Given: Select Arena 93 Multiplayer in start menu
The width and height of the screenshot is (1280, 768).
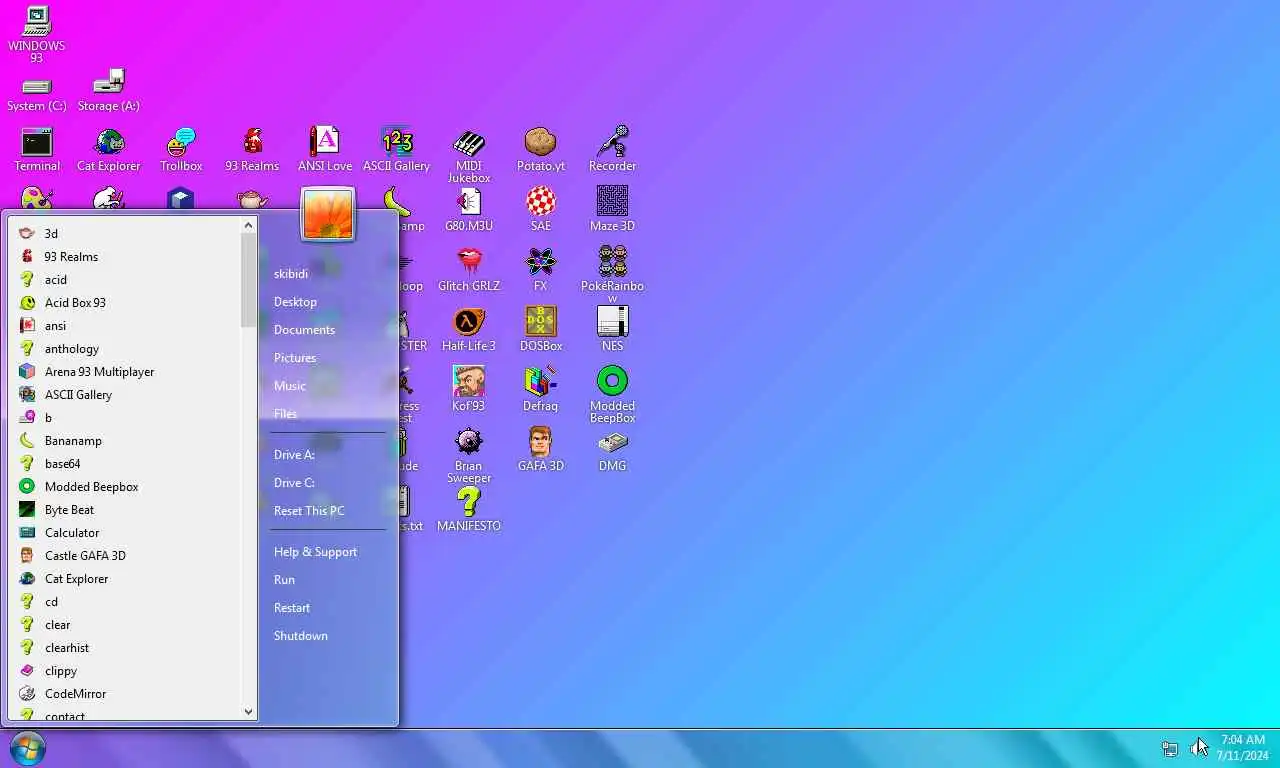Looking at the screenshot, I should 125,371.
